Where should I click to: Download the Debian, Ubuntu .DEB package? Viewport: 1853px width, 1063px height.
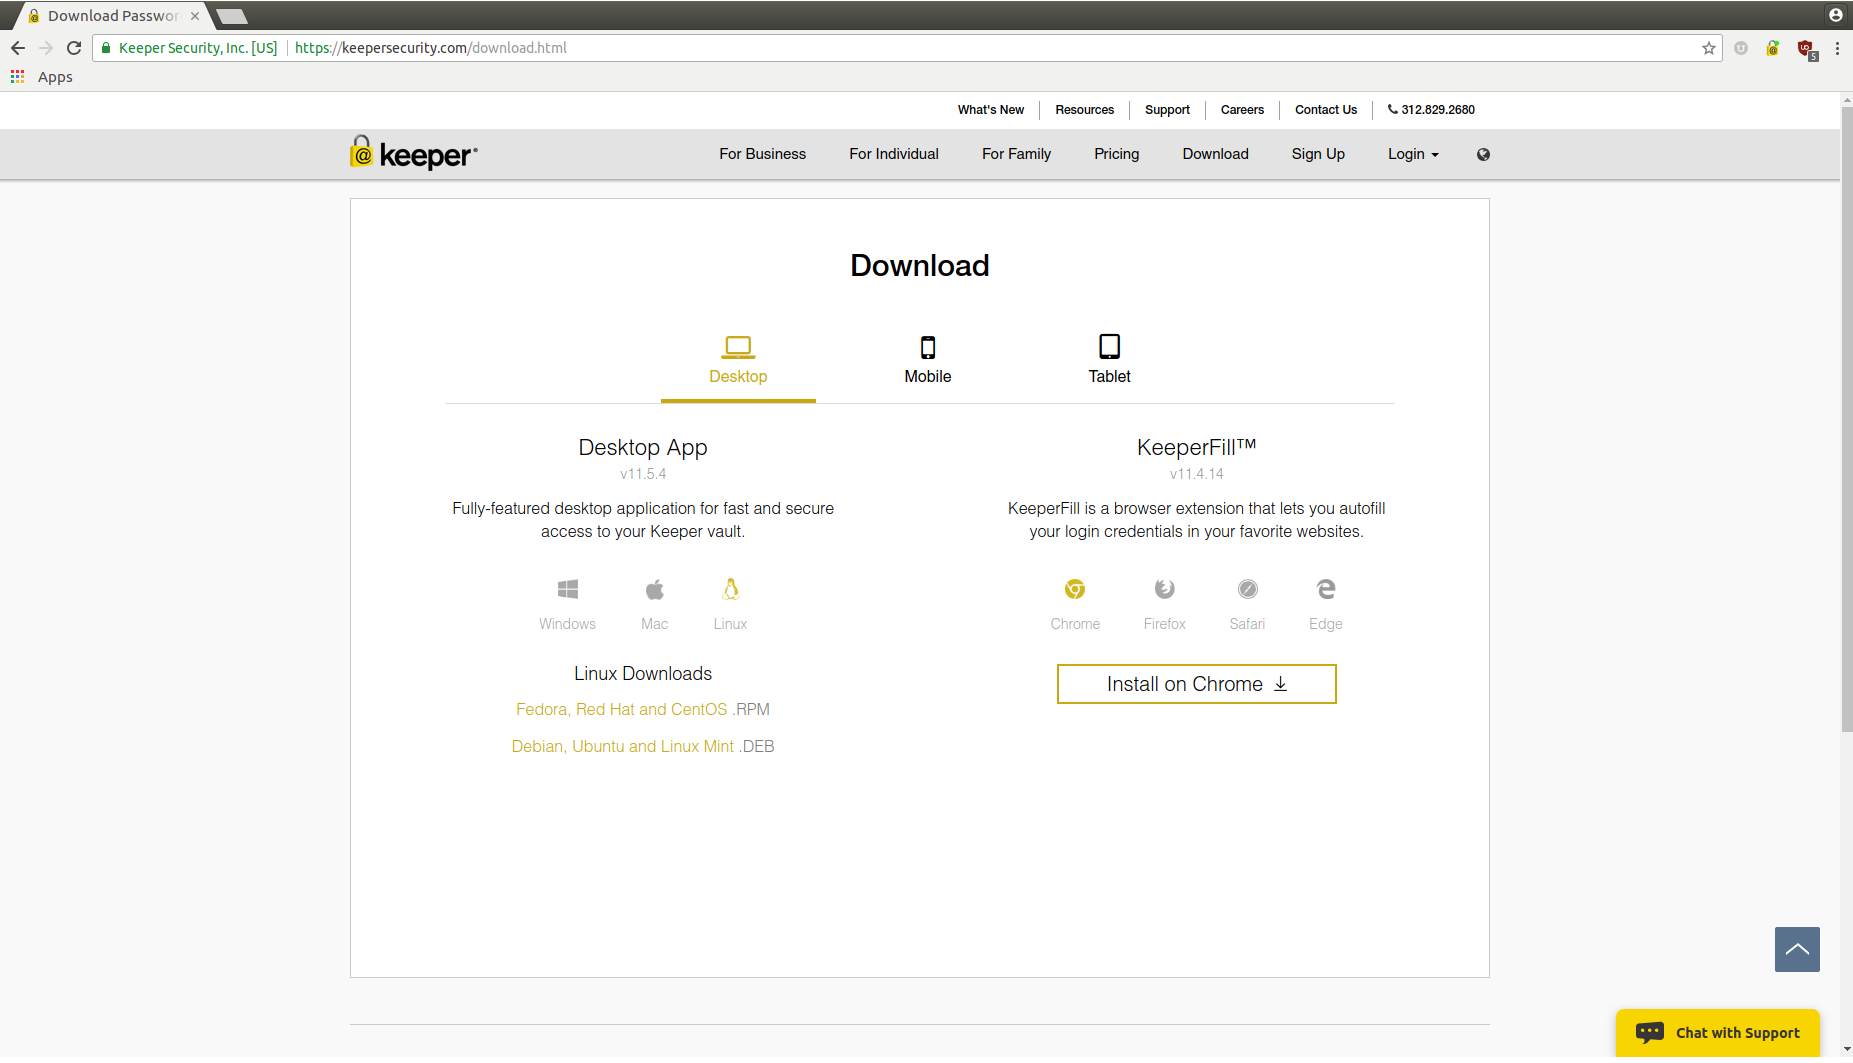(x=642, y=746)
